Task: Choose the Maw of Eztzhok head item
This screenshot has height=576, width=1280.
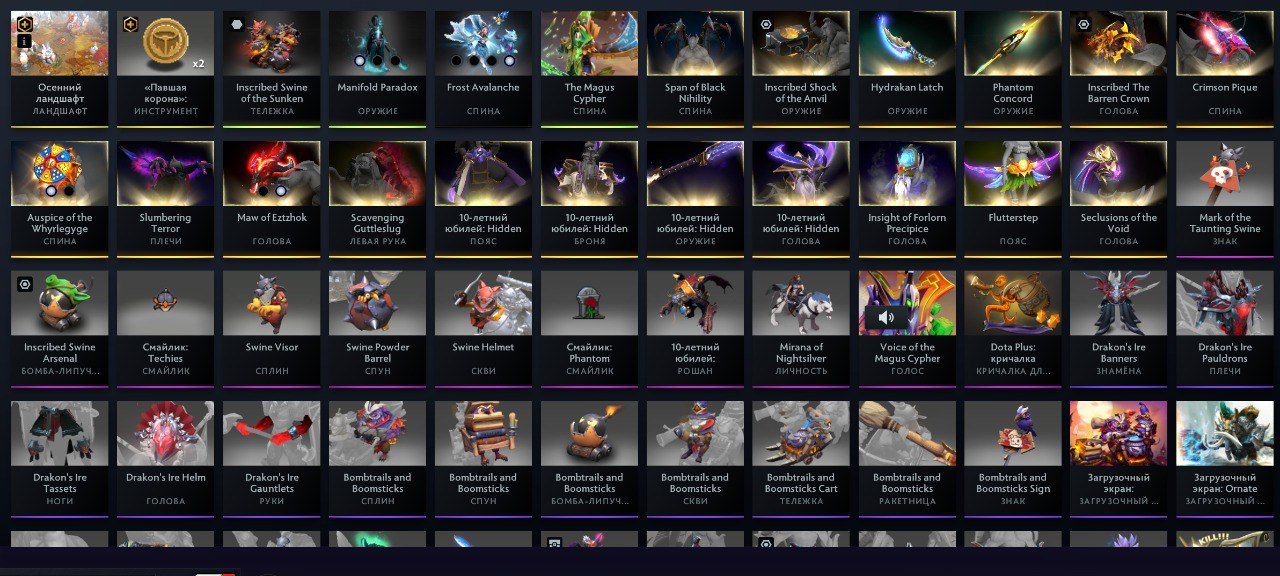Action: point(271,196)
